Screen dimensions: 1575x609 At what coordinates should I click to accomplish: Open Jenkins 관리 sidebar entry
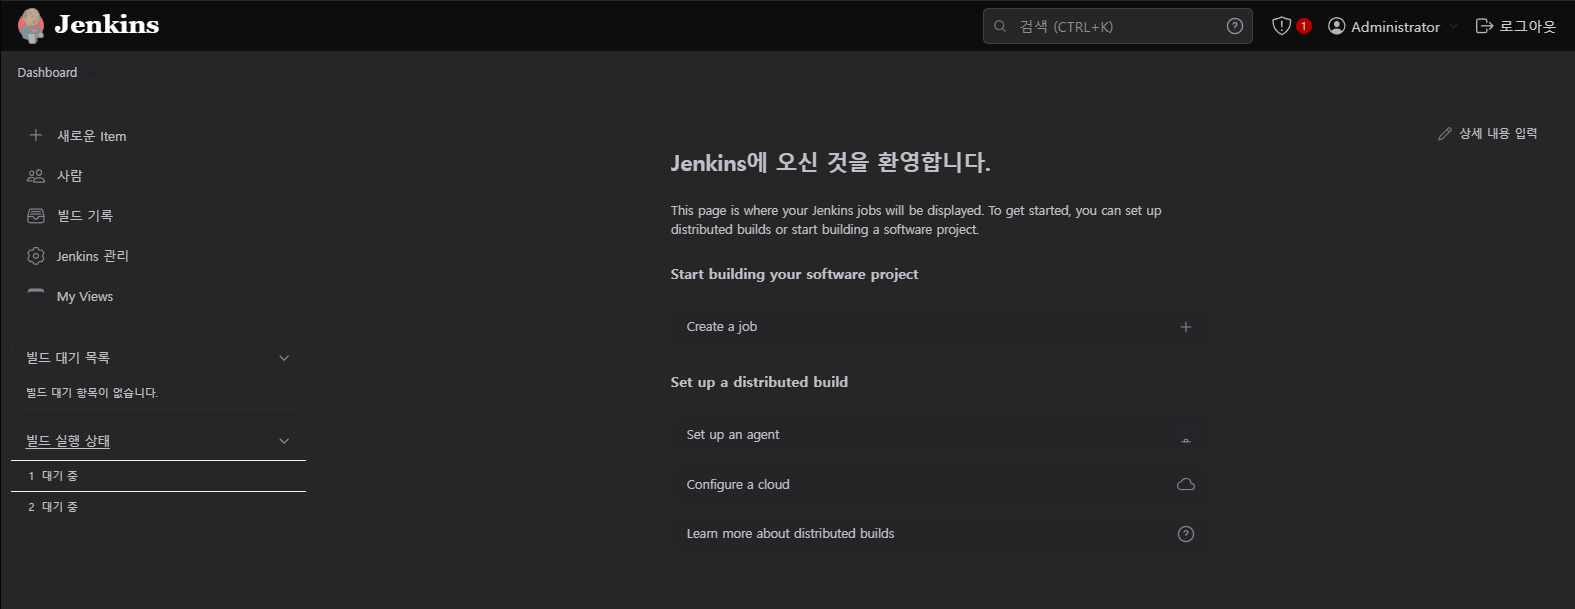[92, 256]
